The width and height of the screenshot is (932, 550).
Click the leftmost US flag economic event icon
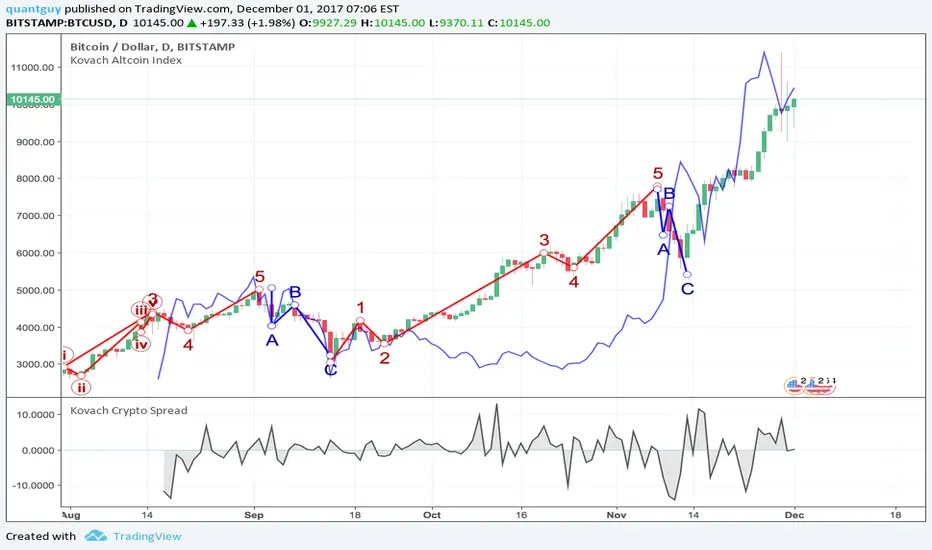tap(794, 386)
